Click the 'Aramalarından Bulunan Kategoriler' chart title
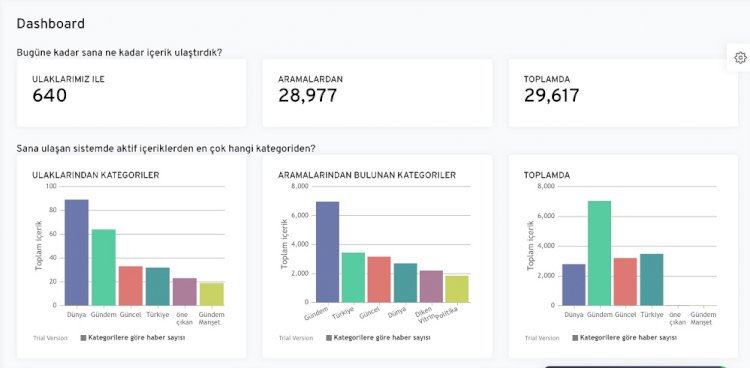Viewport: 750px width, 368px height. point(367,176)
